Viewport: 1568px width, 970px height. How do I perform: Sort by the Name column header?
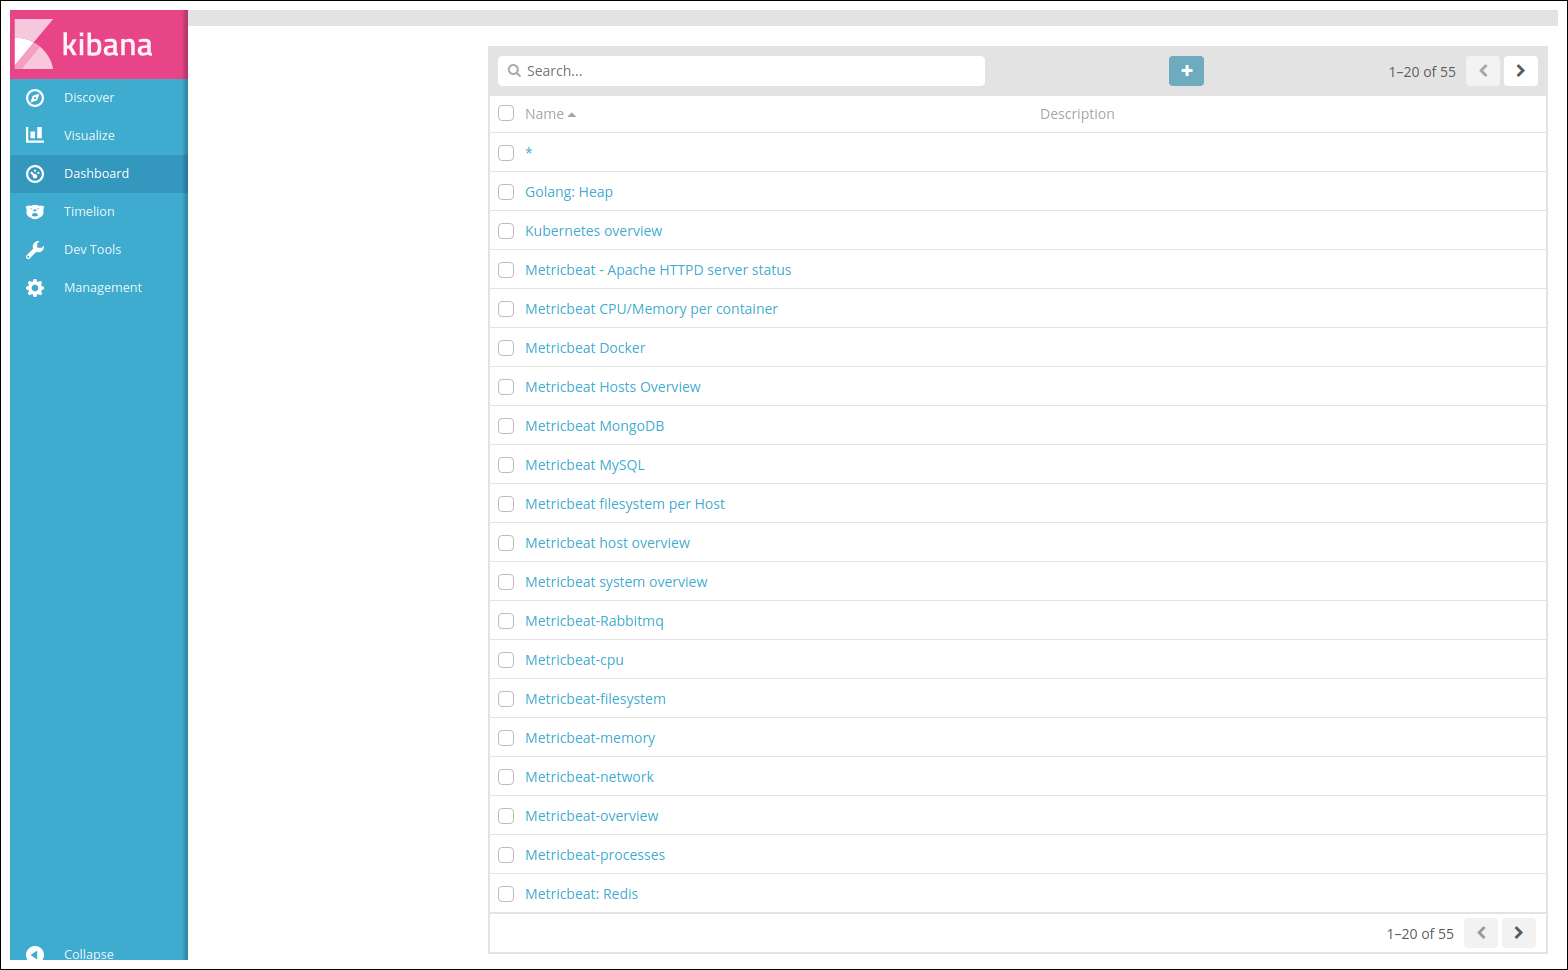550,114
